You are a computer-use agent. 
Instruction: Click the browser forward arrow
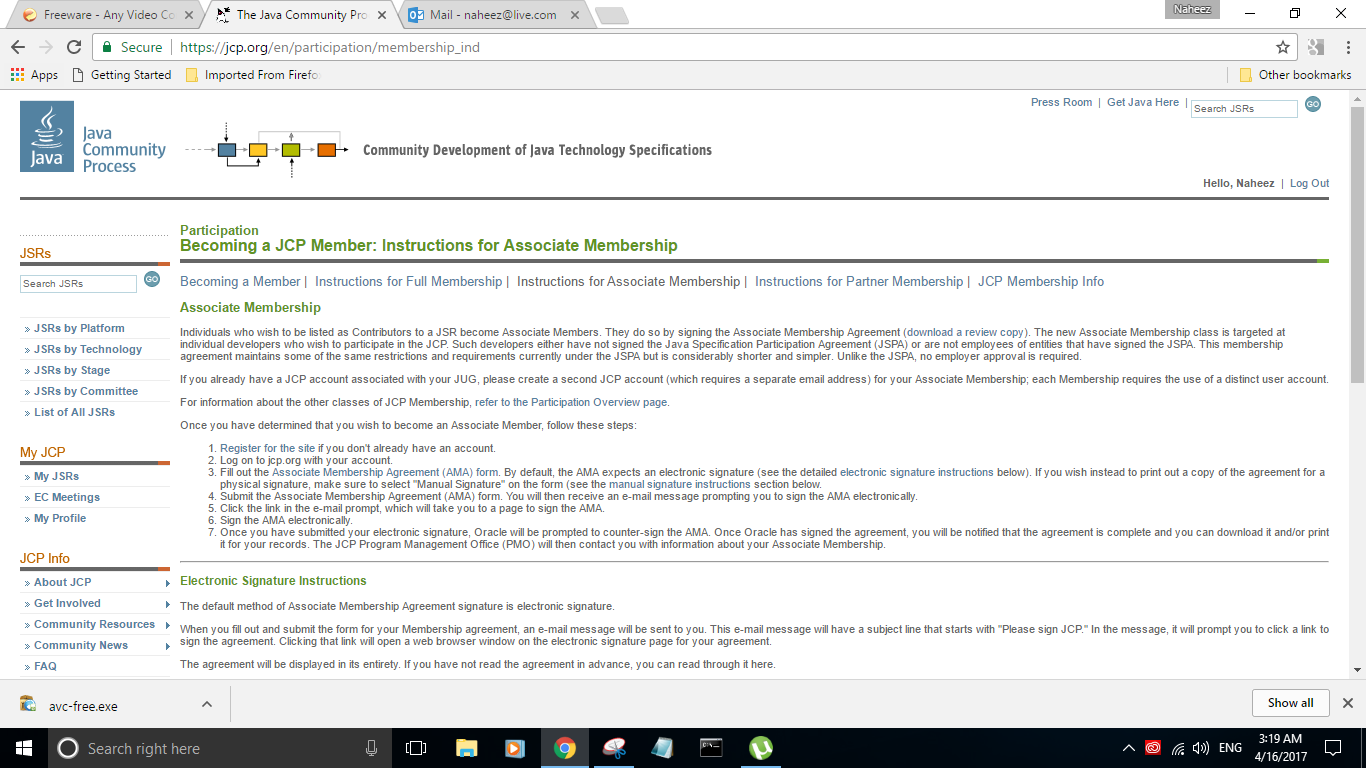click(x=46, y=47)
